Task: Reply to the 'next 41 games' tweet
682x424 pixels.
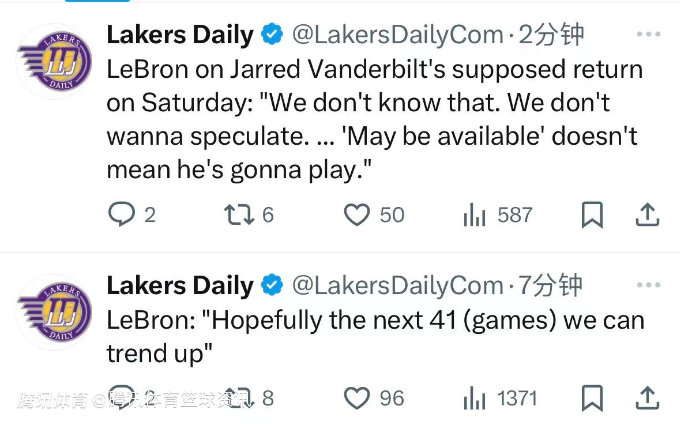Action: [121, 398]
